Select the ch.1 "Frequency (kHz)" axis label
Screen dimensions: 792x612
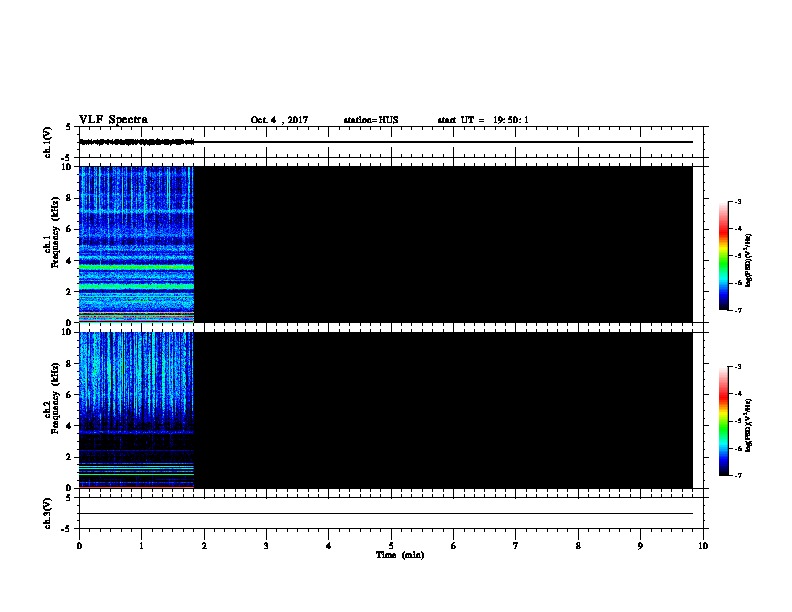coord(55,232)
